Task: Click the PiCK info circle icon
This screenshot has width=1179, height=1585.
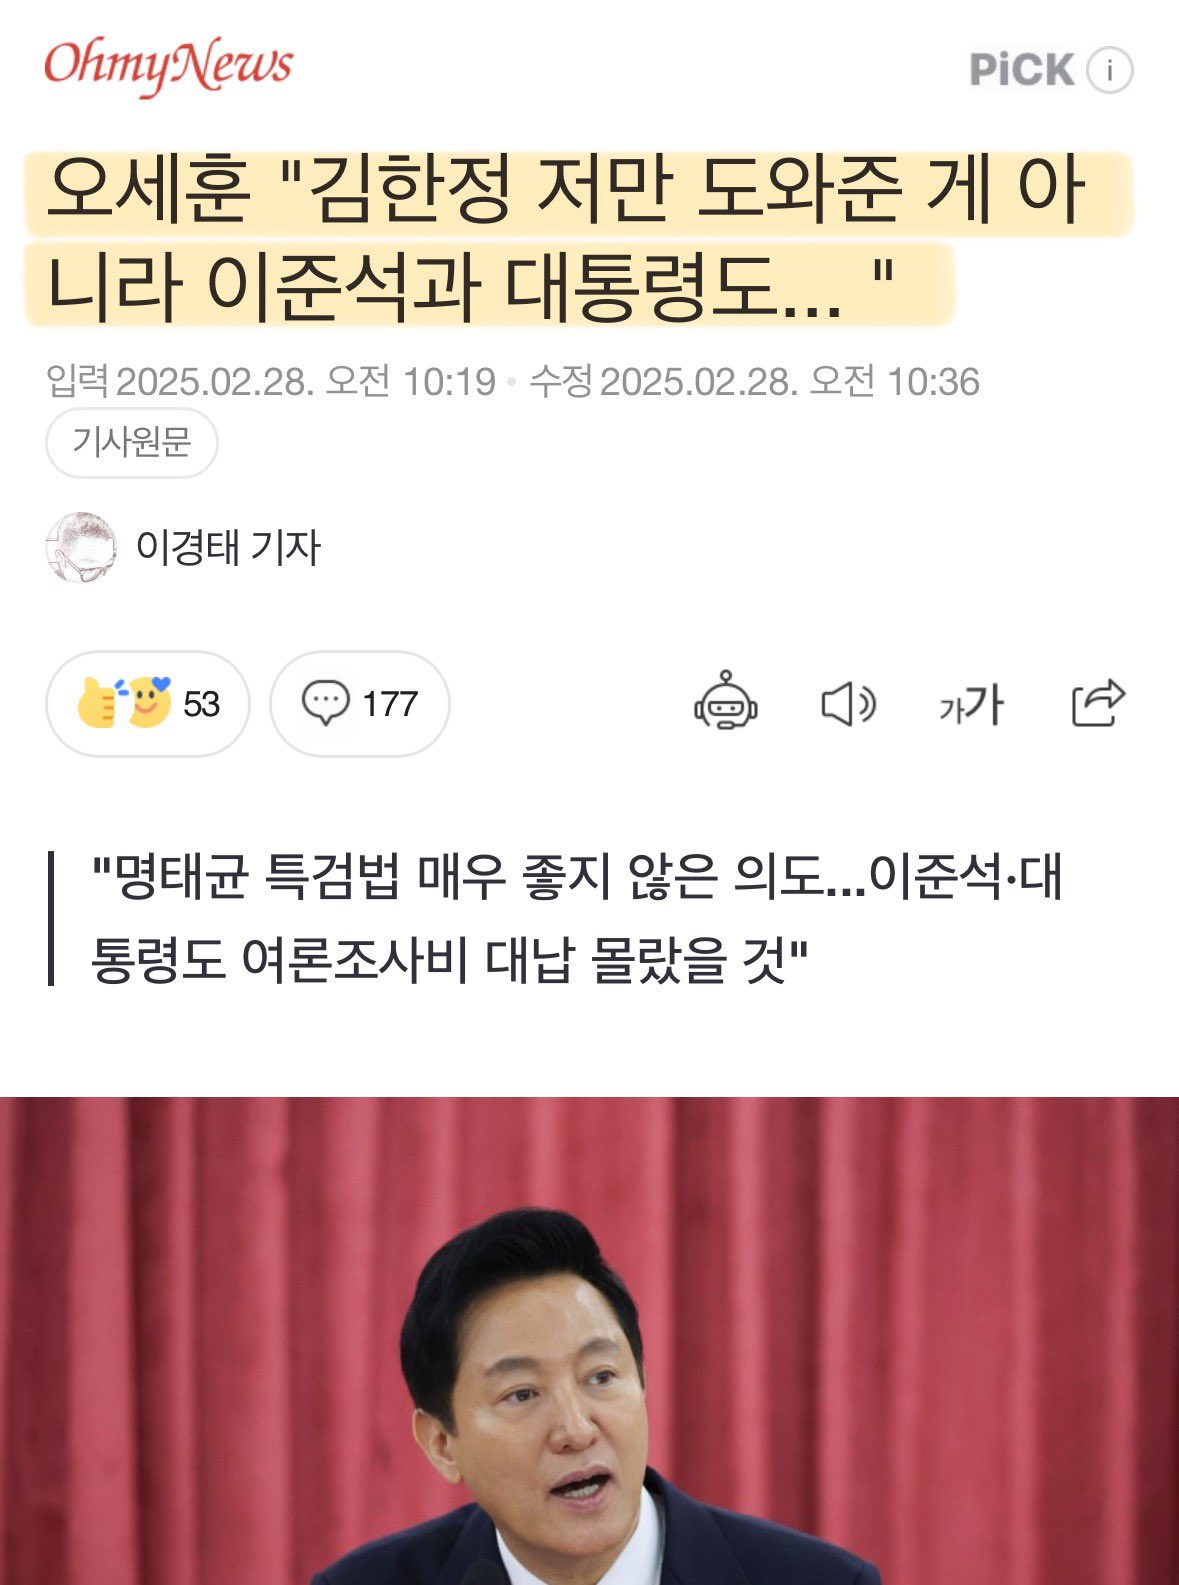Action: pyautogui.click(x=1109, y=71)
